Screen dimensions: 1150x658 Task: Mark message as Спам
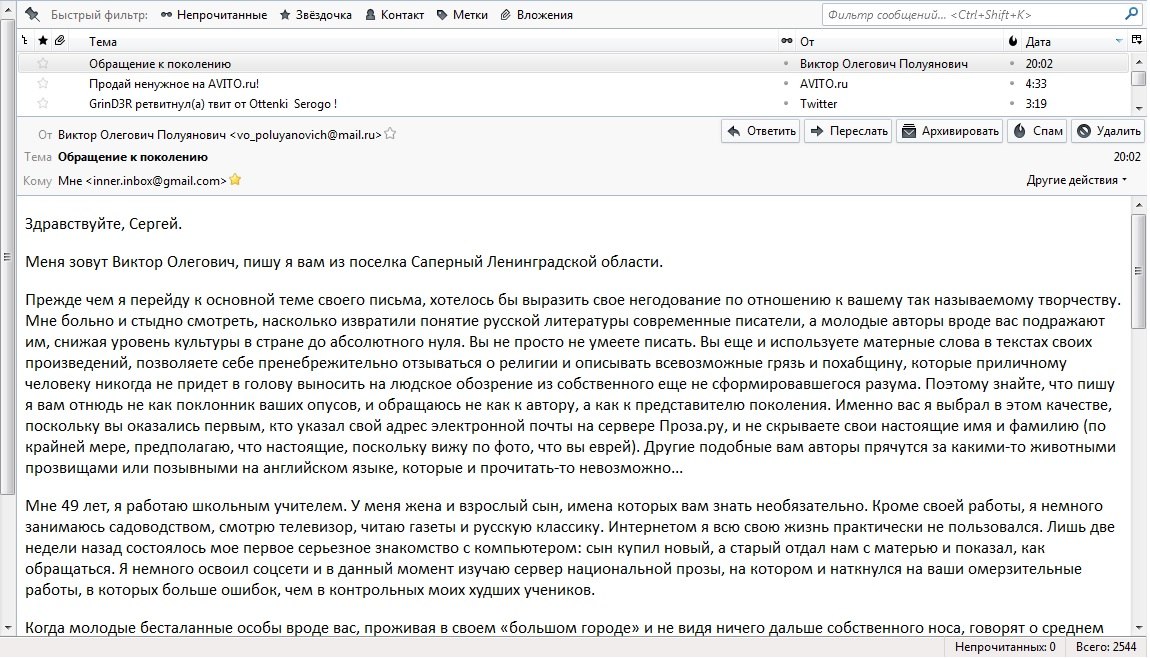pyautogui.click(x=1037, y=131)
